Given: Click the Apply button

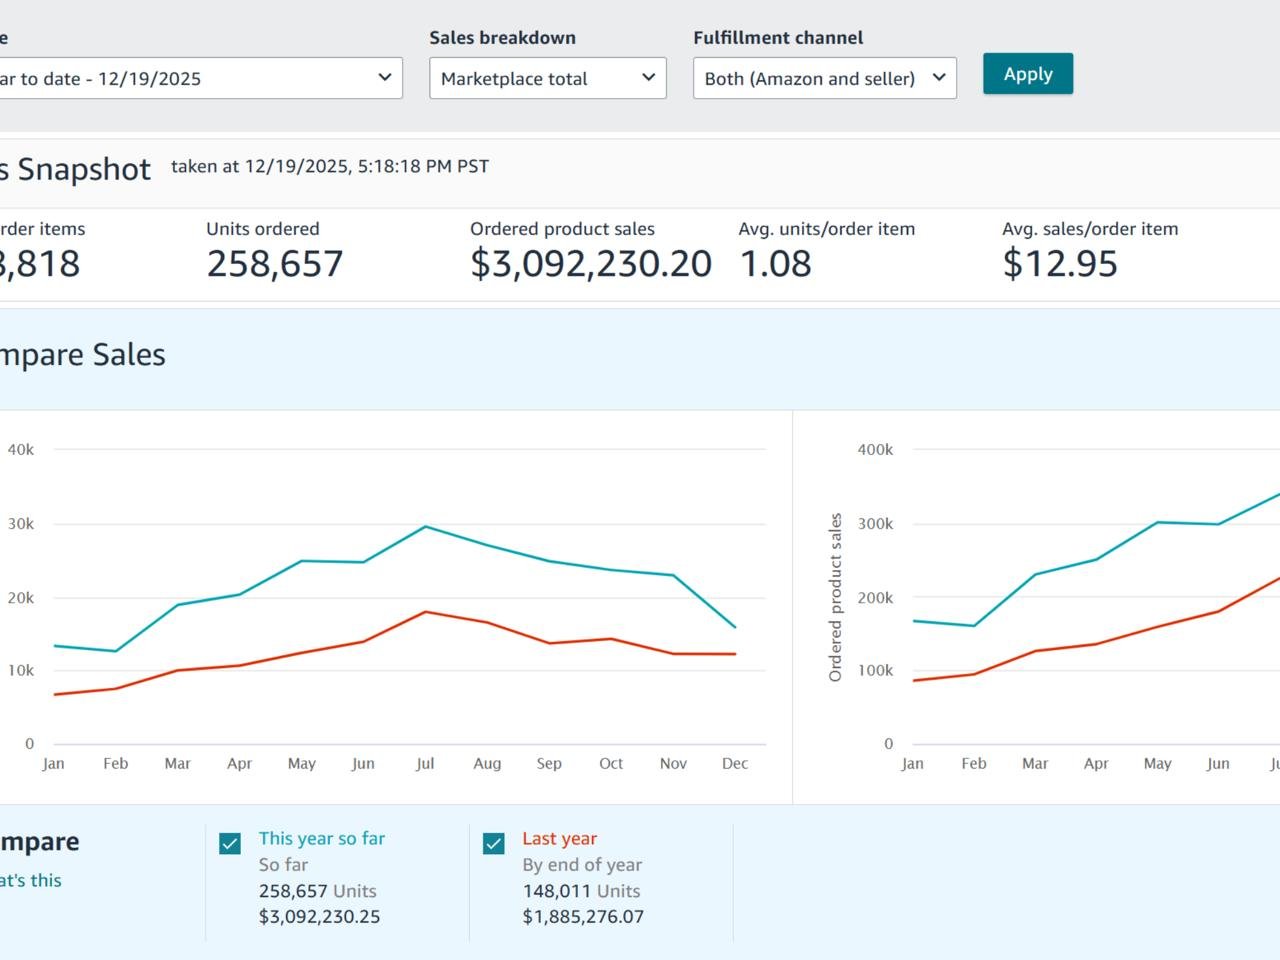Looking at the screenshot, I should pyautogui.click(x=1027, y=74).
